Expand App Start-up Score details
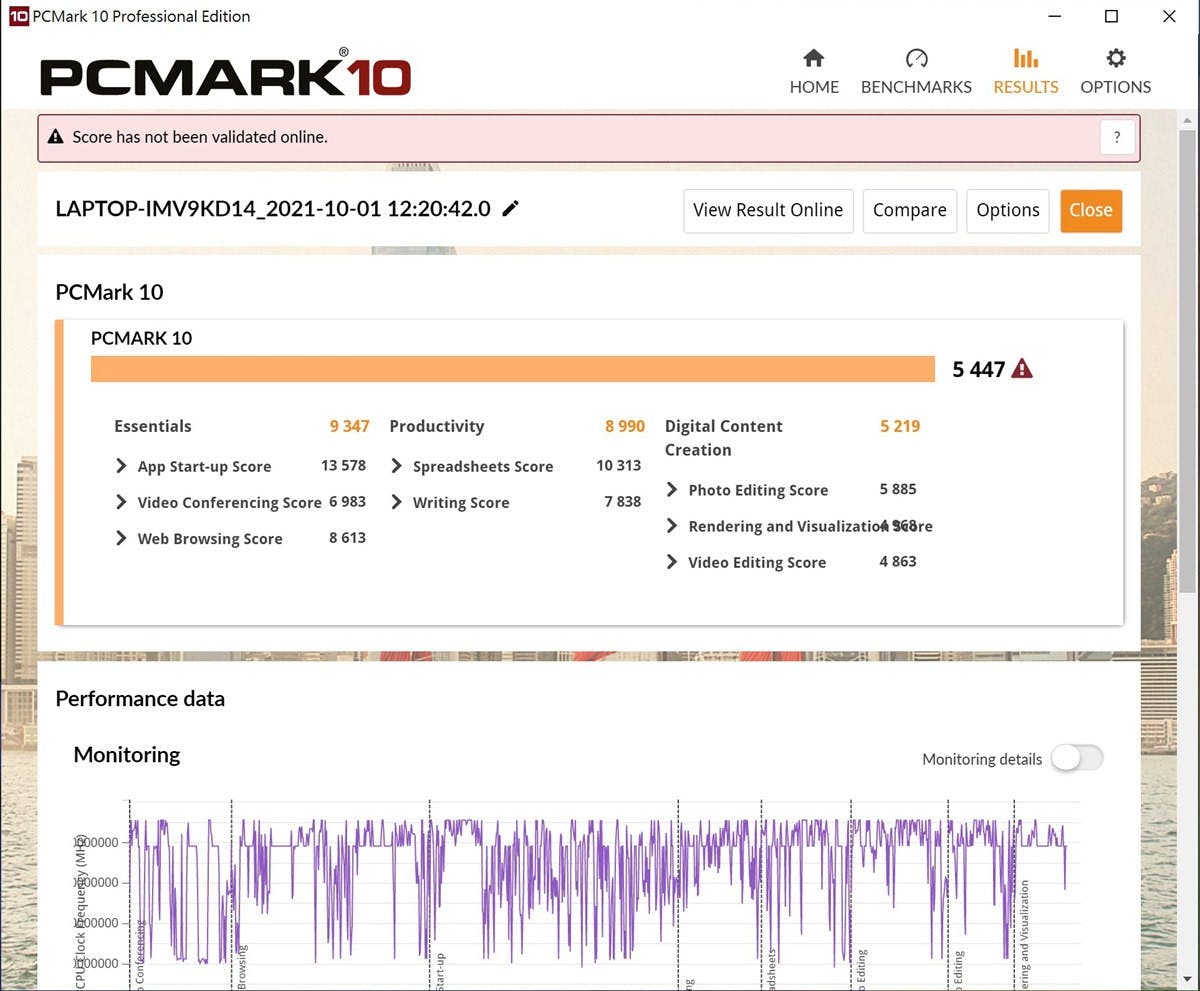Screen dimensions: 1200x991 pyautogui.click(x=121, y=466)
